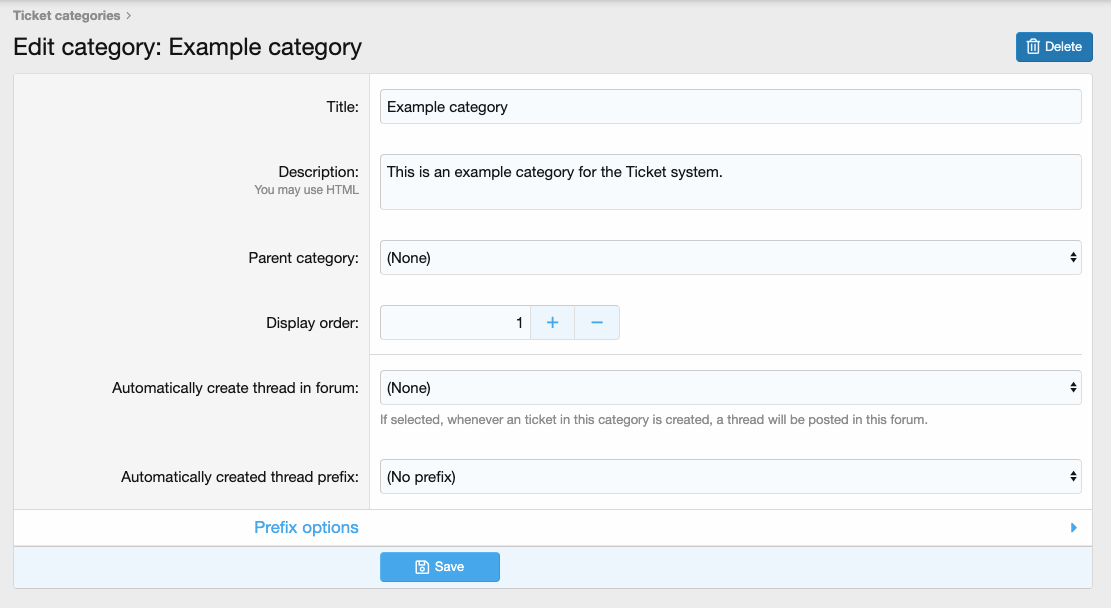
Task: Click the 'Title:' field label
Action: (x=342, y=107)
